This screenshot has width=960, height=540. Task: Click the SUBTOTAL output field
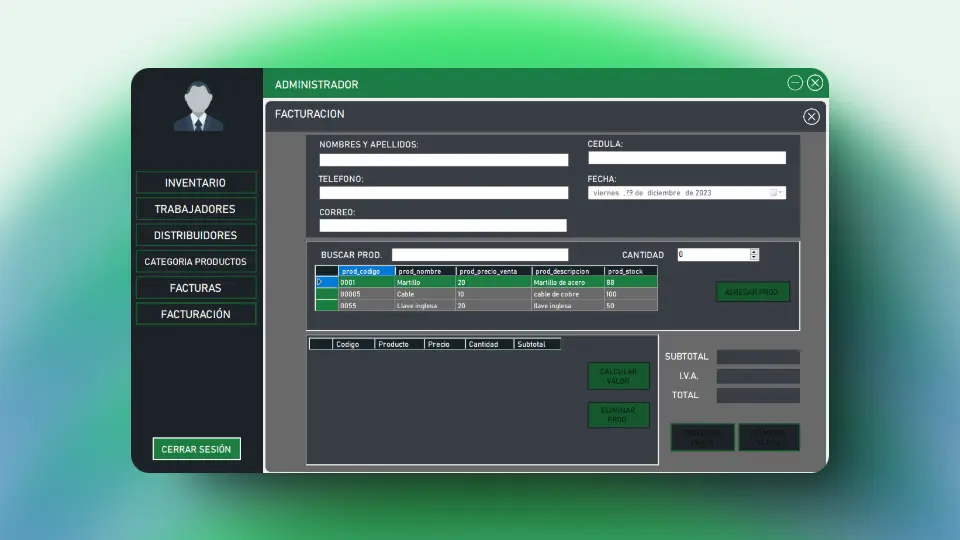[759, 357]
